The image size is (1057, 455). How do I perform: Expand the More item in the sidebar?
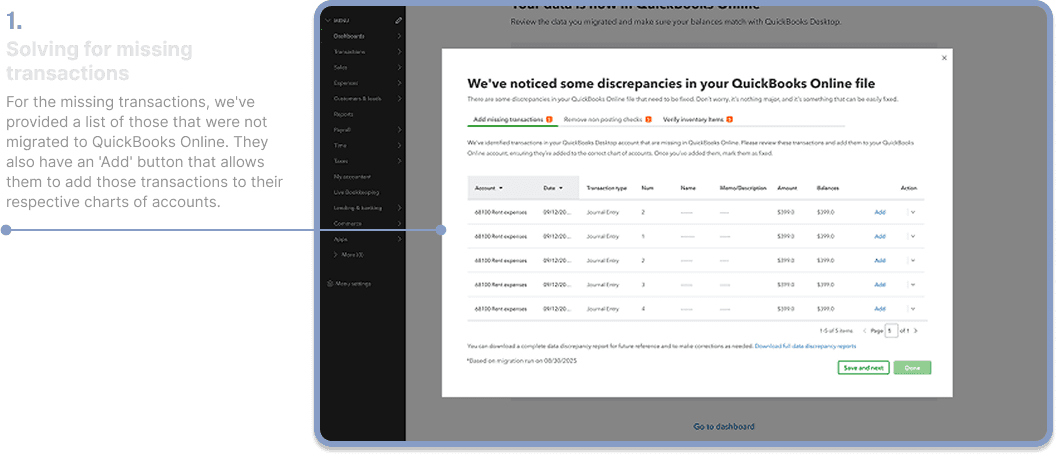(x=349, y=255)
